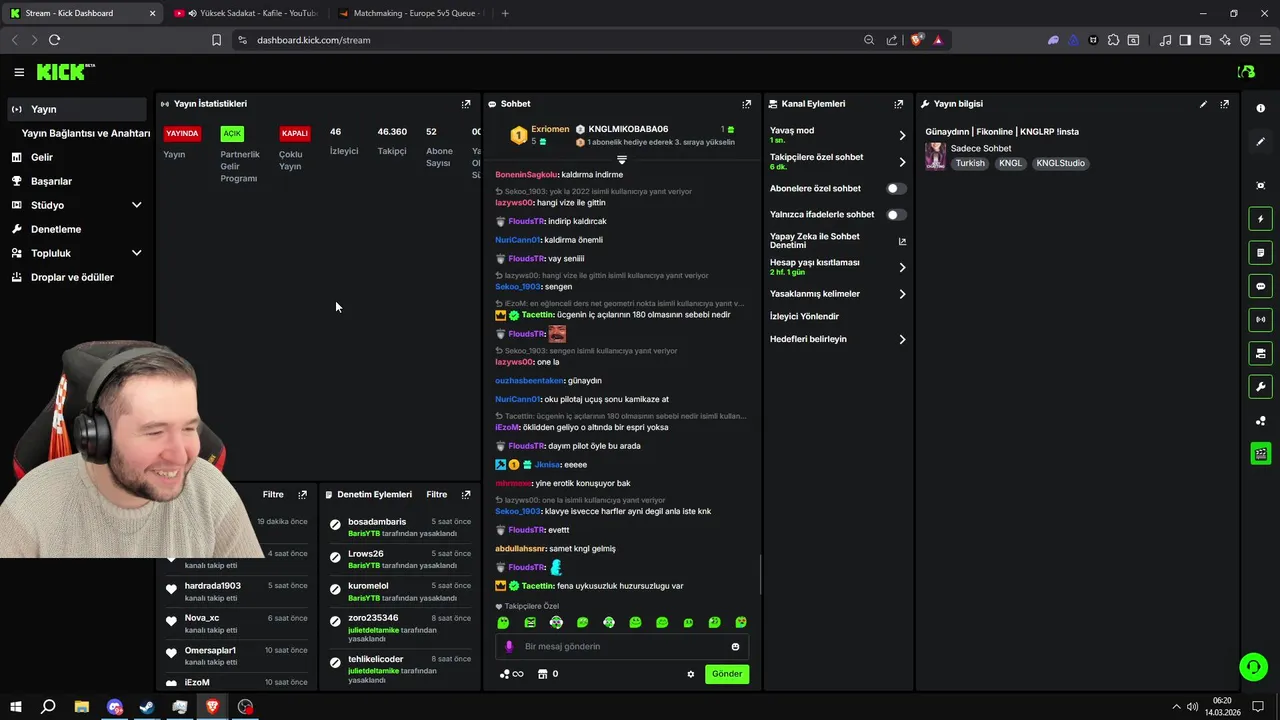Pop out the Yayın bilgisi panel
1280x720 pixels.
pyautogui.click(x=1224, y=104)
